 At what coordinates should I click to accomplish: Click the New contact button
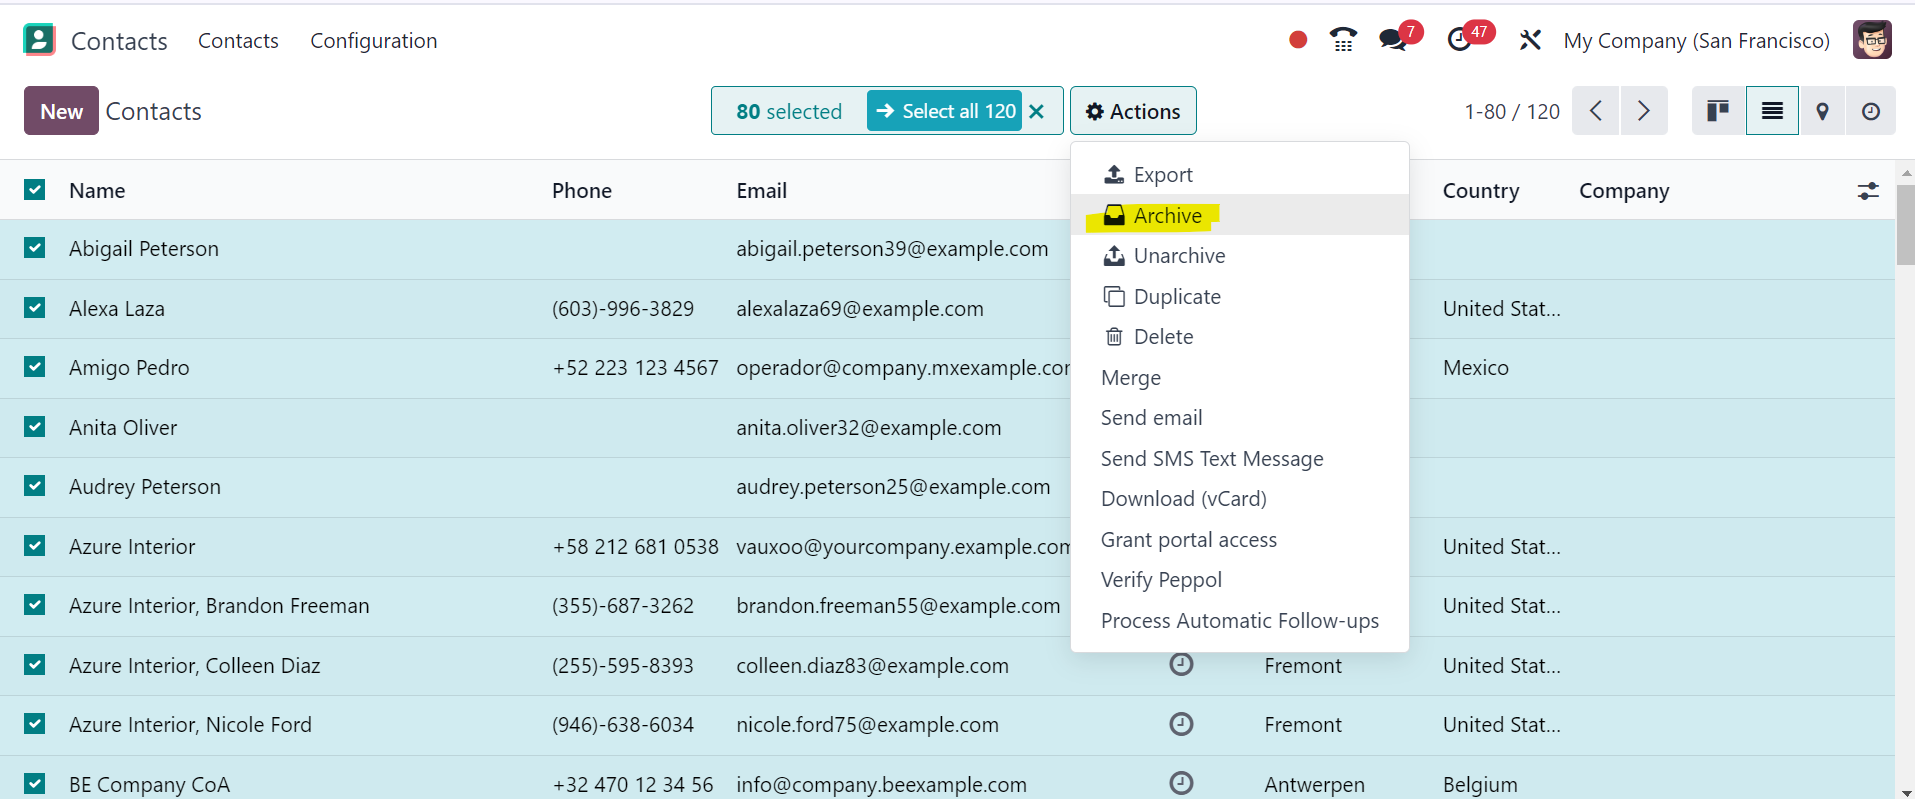(x=61, y=111)
